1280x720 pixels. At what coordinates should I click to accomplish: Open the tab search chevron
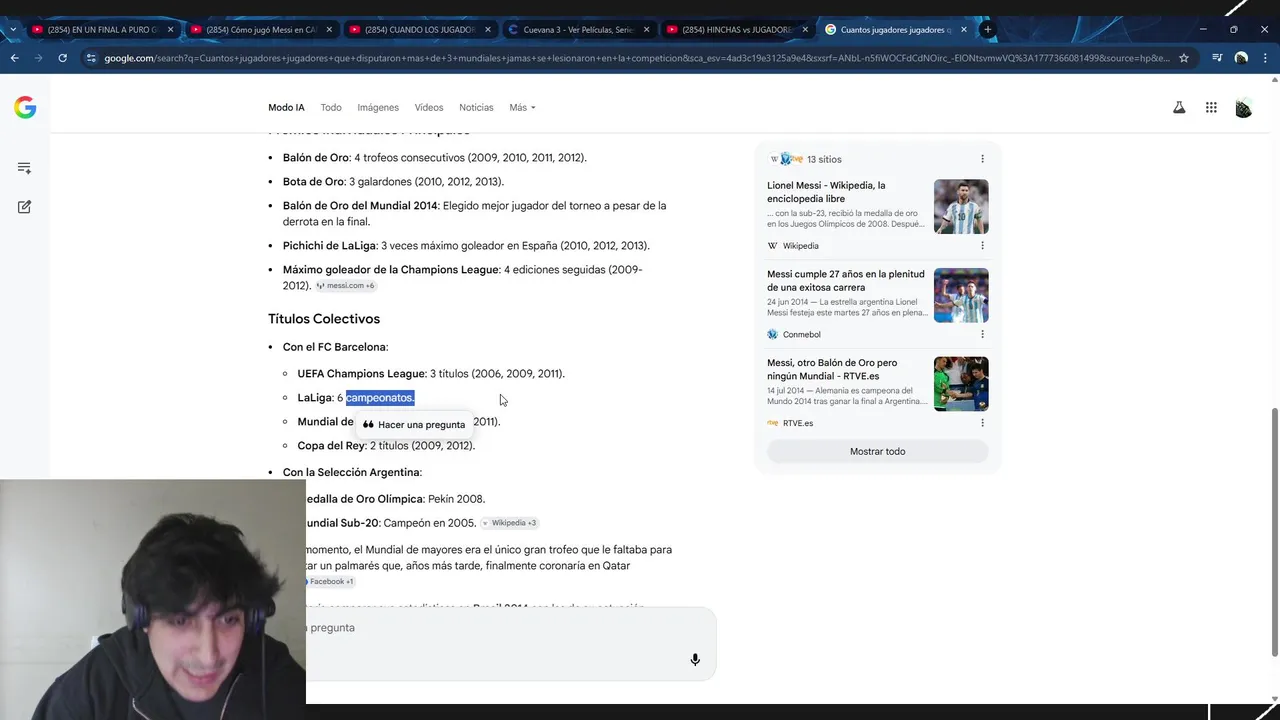(12, 30)
